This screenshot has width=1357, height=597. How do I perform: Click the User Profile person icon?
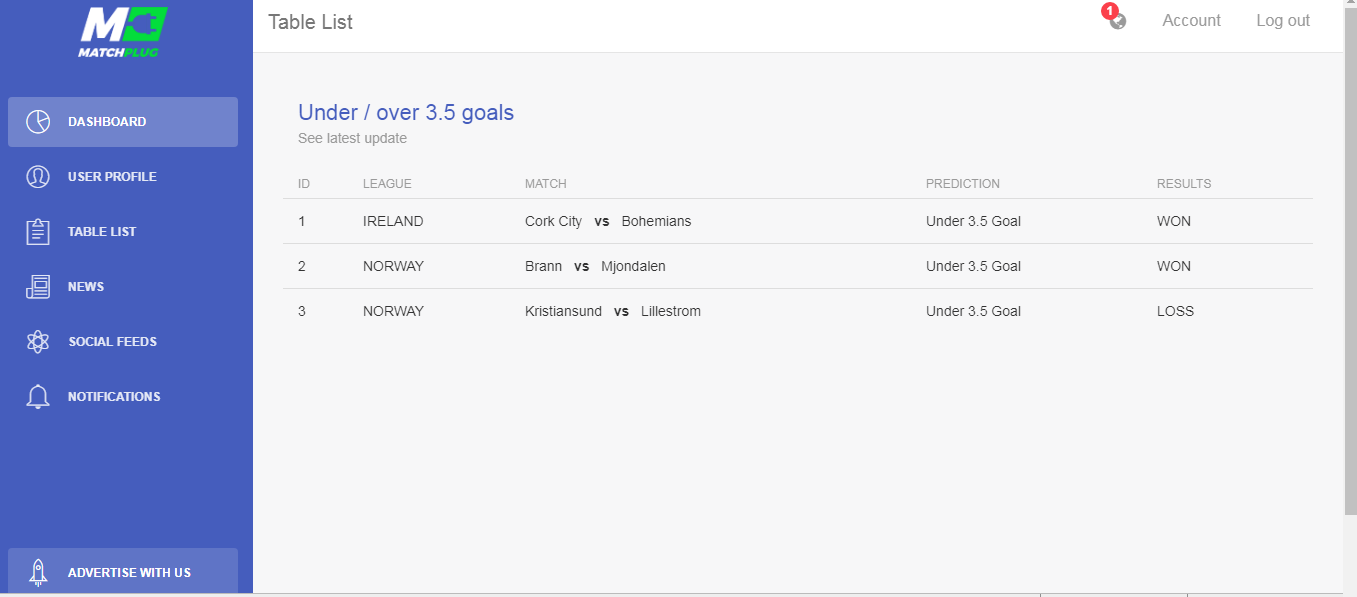pyautogui.click(x=38, y=176)
